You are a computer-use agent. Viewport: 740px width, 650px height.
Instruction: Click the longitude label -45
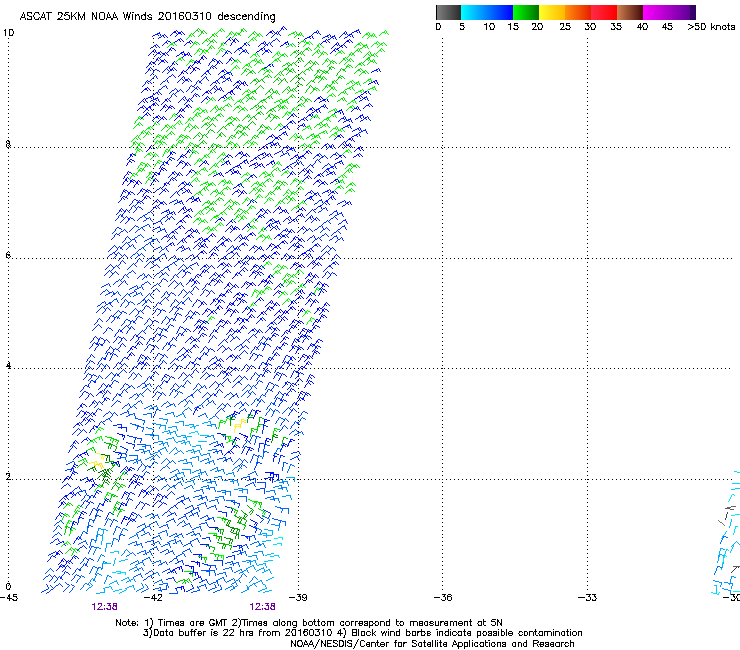click(9, 598)
